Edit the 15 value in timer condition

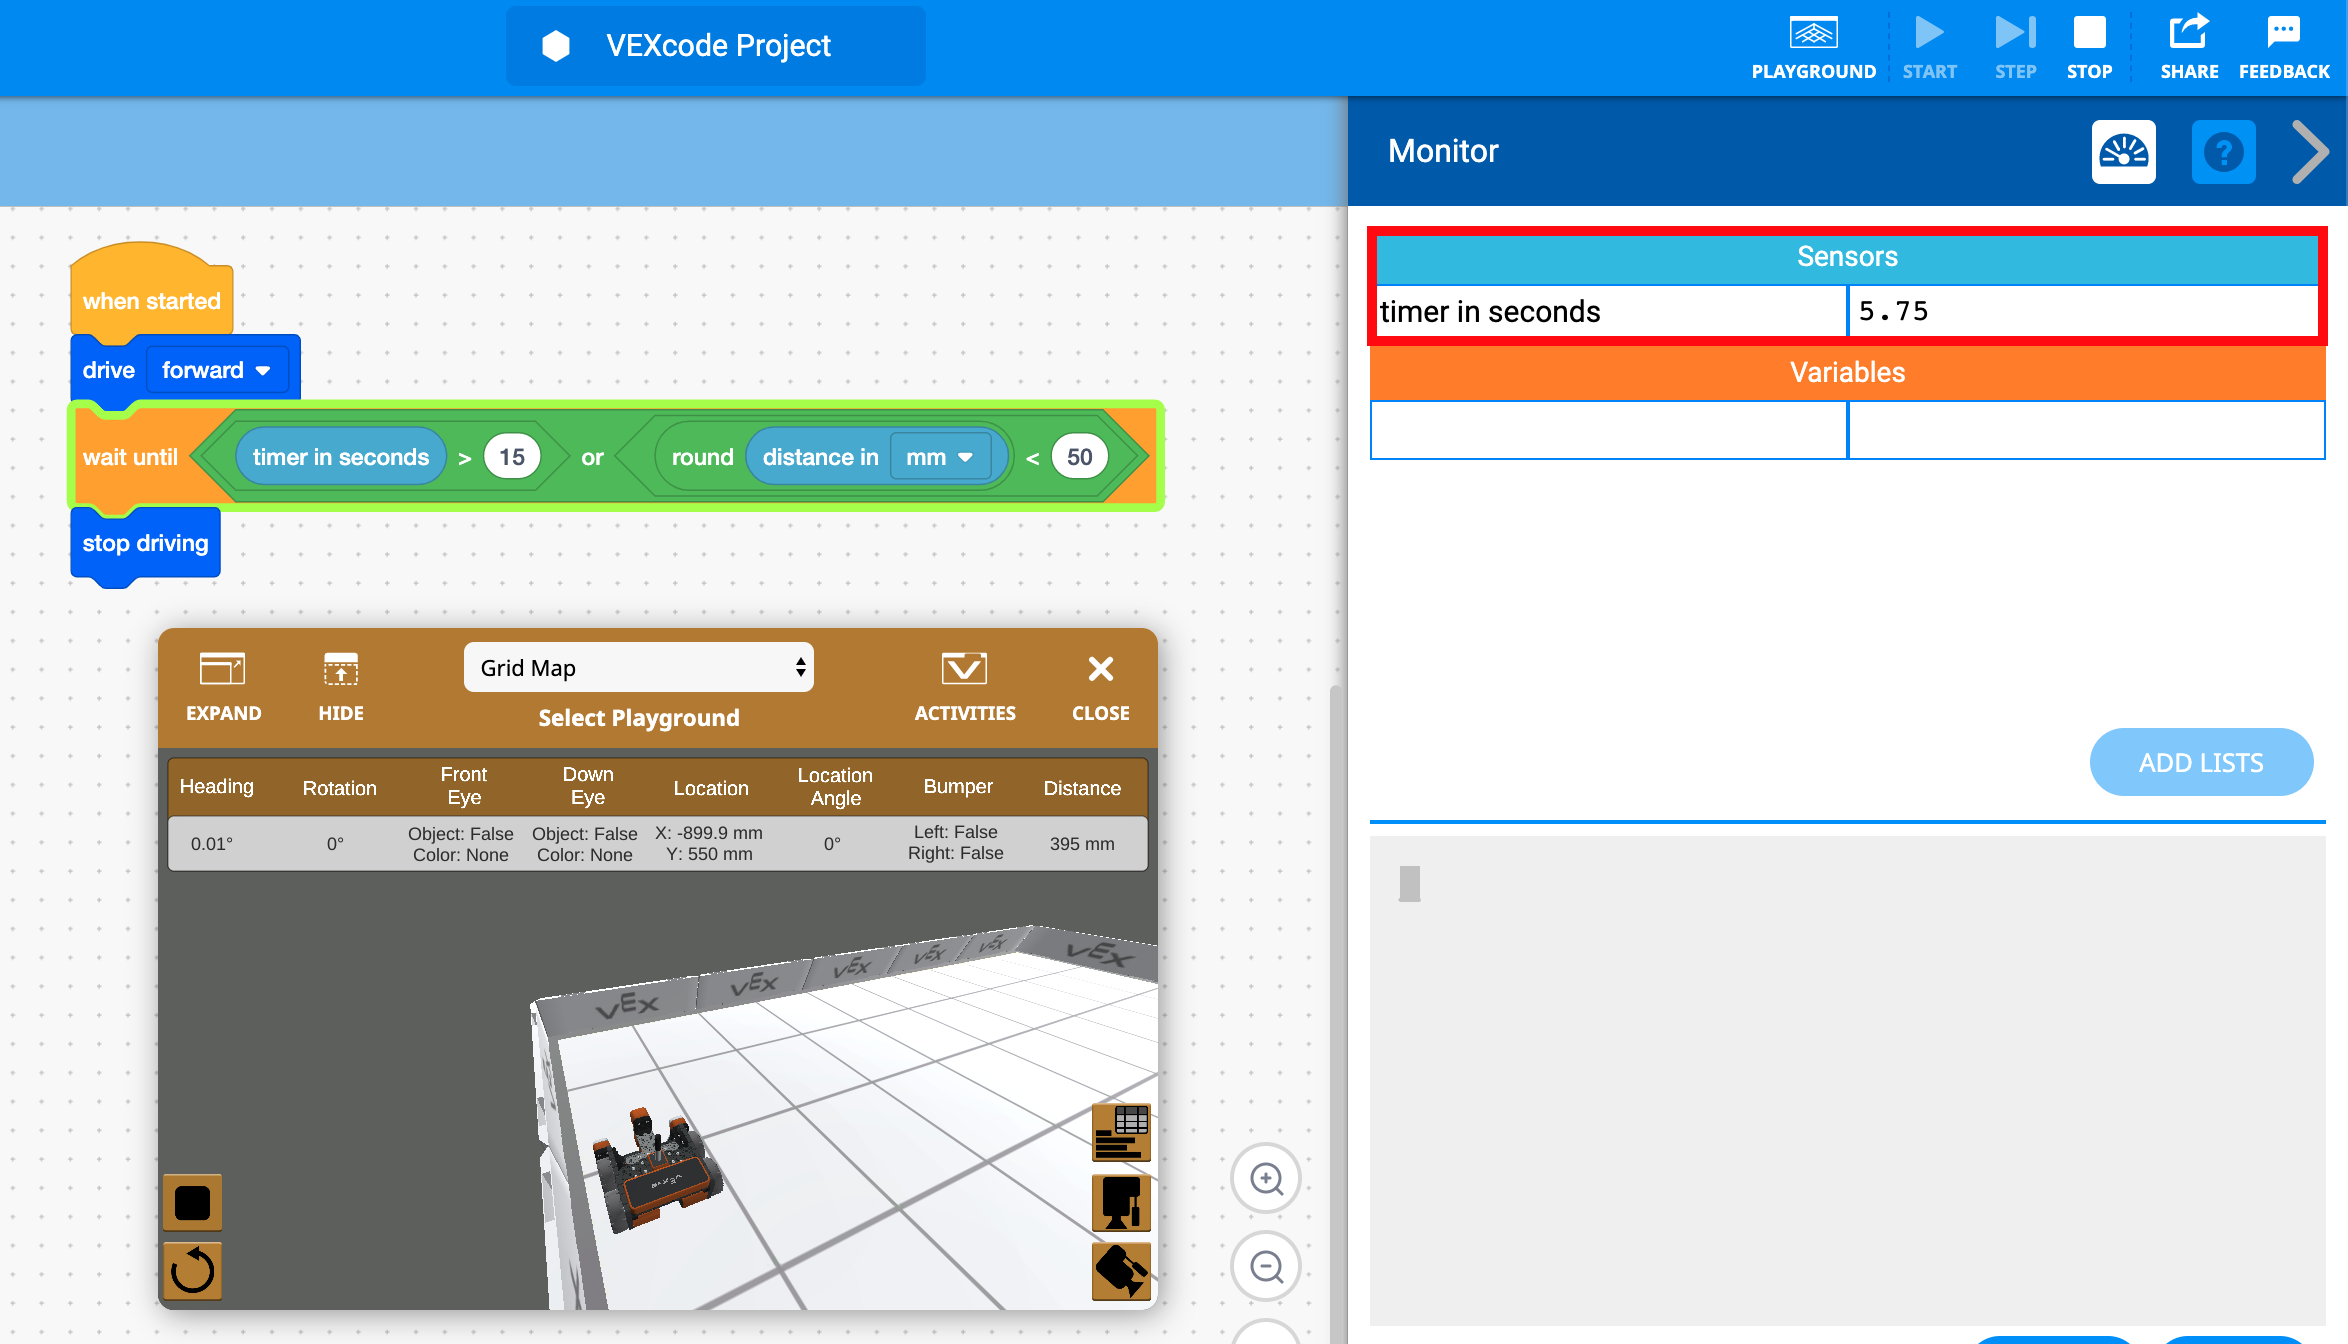pos(512,456)
